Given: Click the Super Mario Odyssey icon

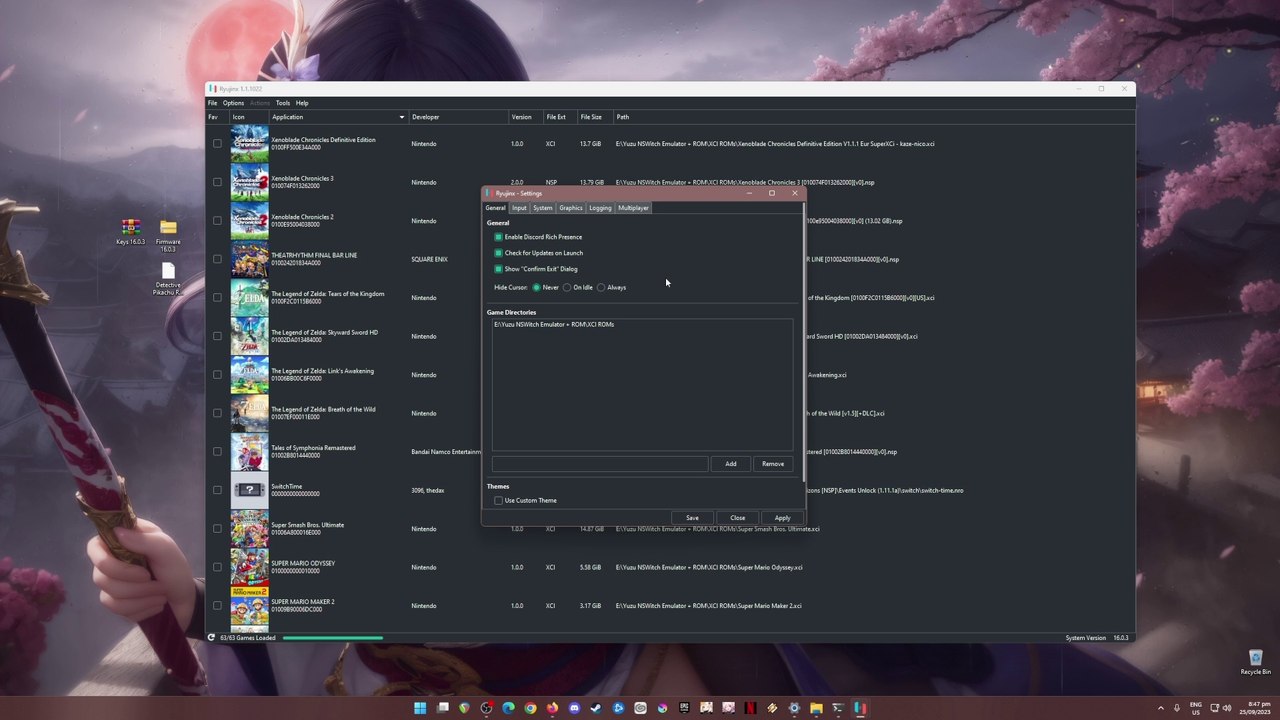Looking at the screenshot, I should pyautogui.click(x=249, y=567).
